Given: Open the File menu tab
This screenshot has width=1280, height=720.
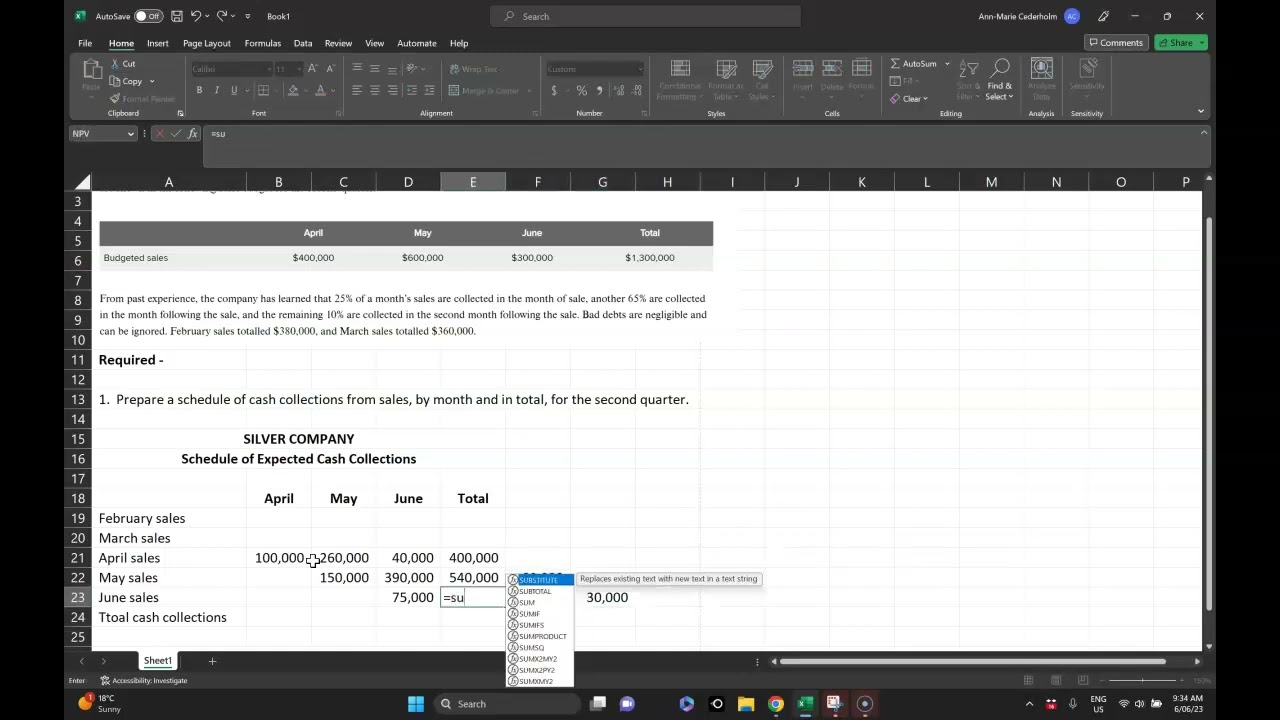Looking at the screenshot, I should pos(85,43).
